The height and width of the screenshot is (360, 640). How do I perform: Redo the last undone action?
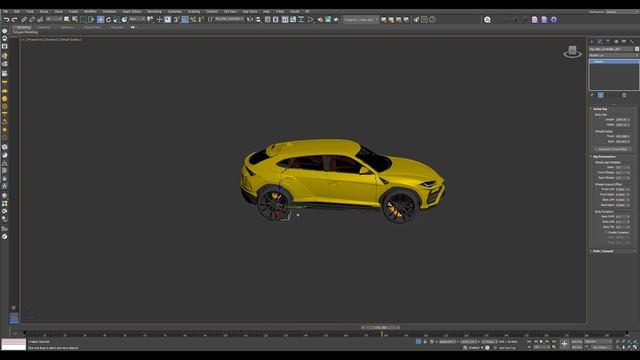point(14,20)
